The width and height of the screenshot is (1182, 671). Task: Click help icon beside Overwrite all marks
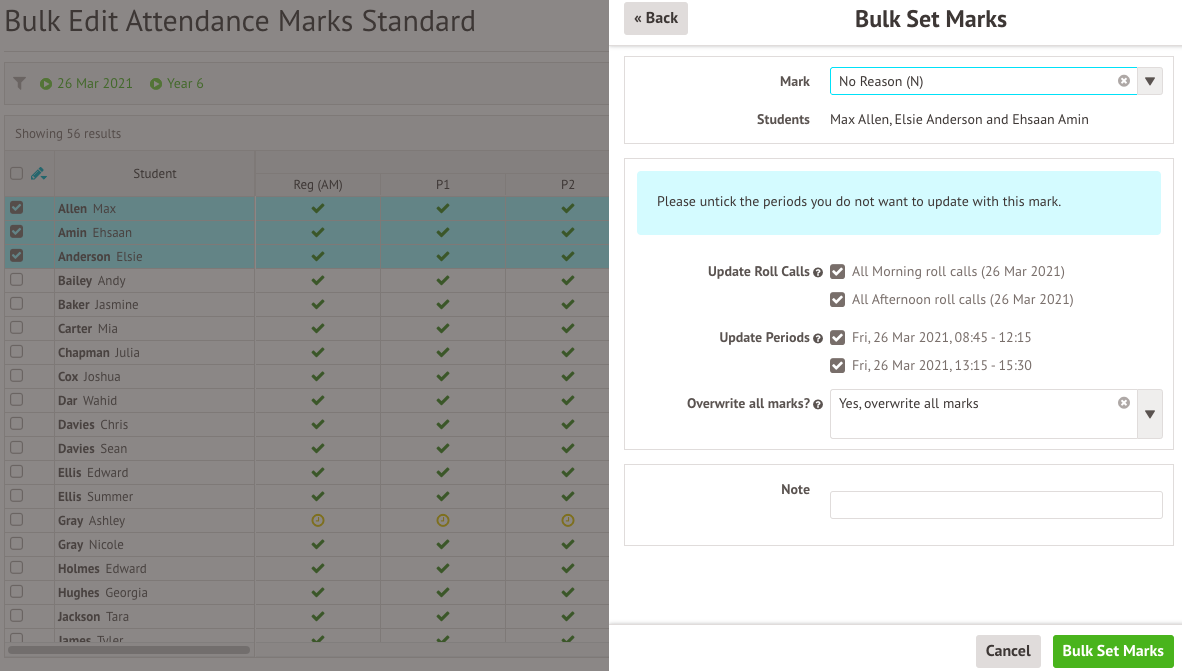click(x=818, y=405)
